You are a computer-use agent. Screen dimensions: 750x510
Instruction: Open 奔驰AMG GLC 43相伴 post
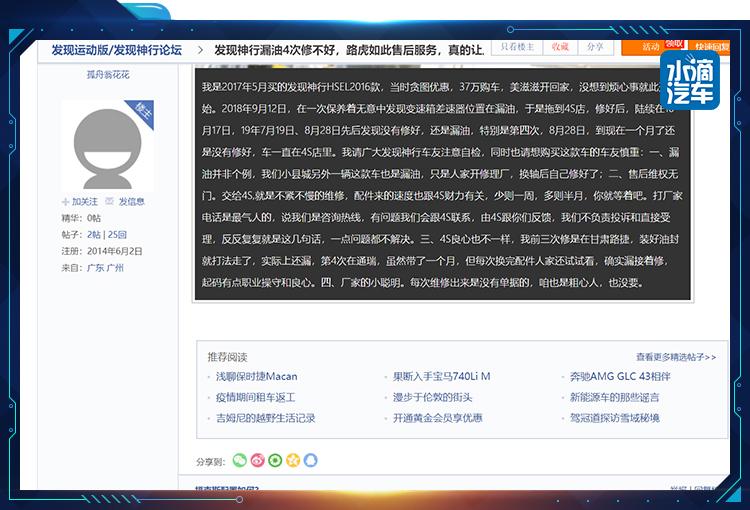[x=620, y=377]
